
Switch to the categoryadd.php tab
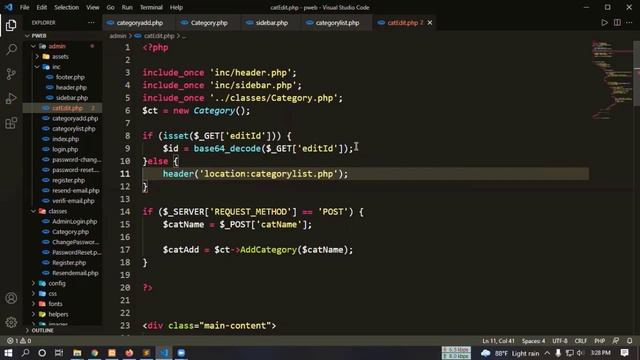(x=139, y=23)
